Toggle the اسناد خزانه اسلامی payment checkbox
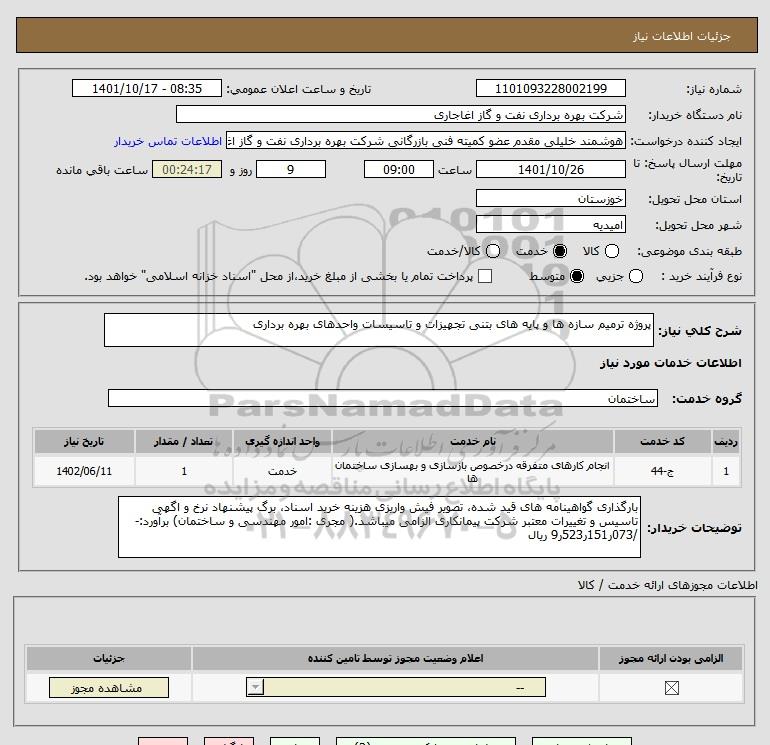 [485, 276]
